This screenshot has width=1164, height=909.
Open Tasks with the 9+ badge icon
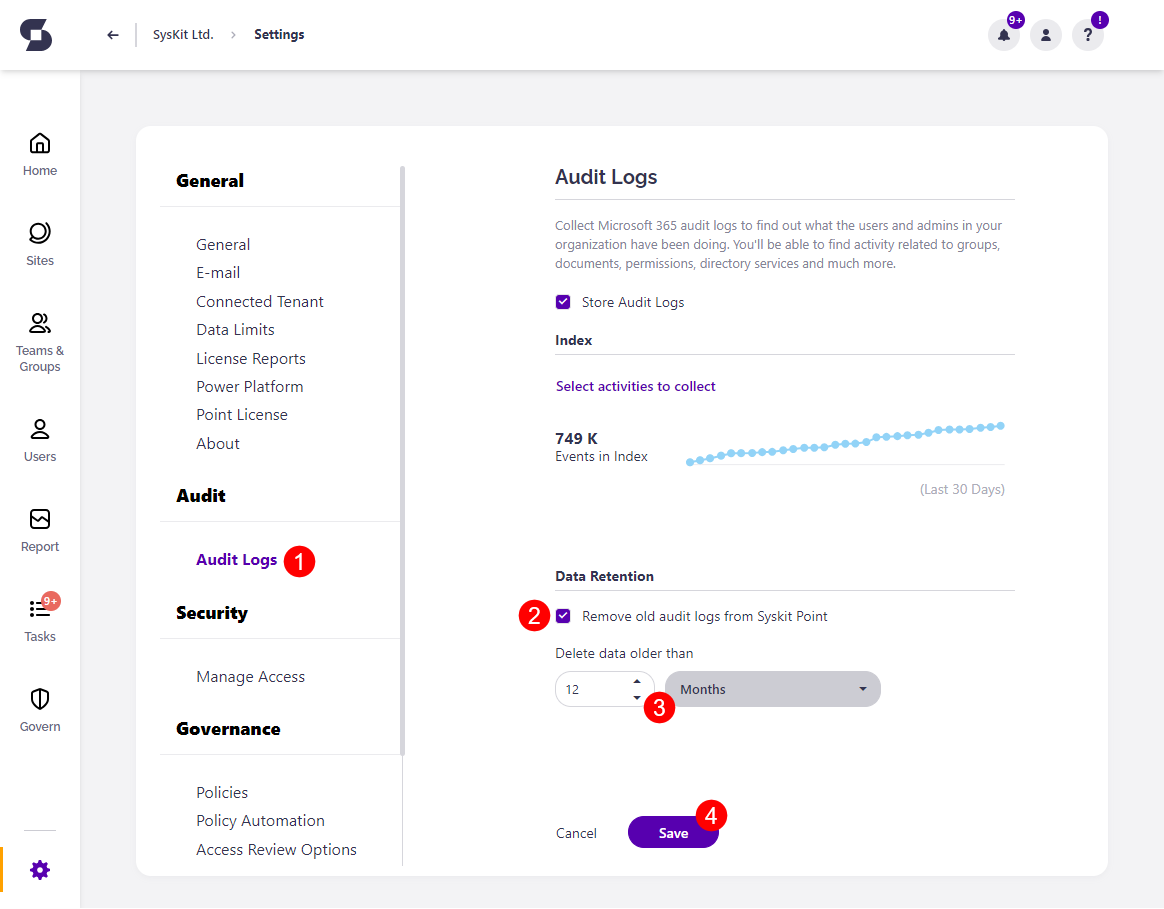click(x=39, y=615)
